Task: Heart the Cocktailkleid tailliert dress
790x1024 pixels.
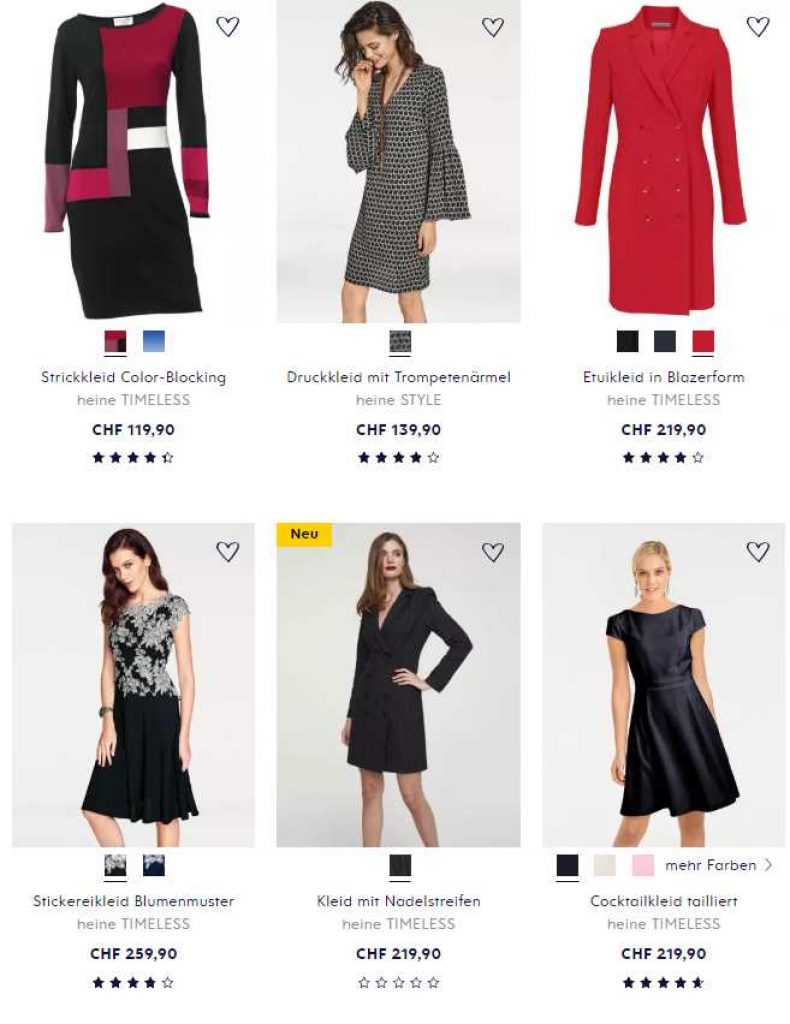Action: click(758, 551)
